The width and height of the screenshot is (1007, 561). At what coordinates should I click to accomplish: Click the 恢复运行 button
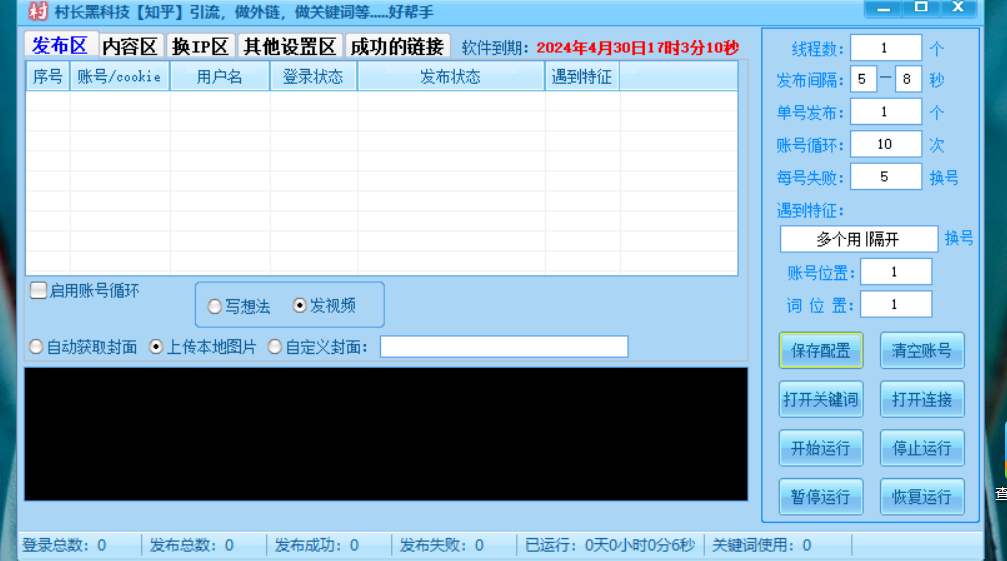tap(922, 497)
